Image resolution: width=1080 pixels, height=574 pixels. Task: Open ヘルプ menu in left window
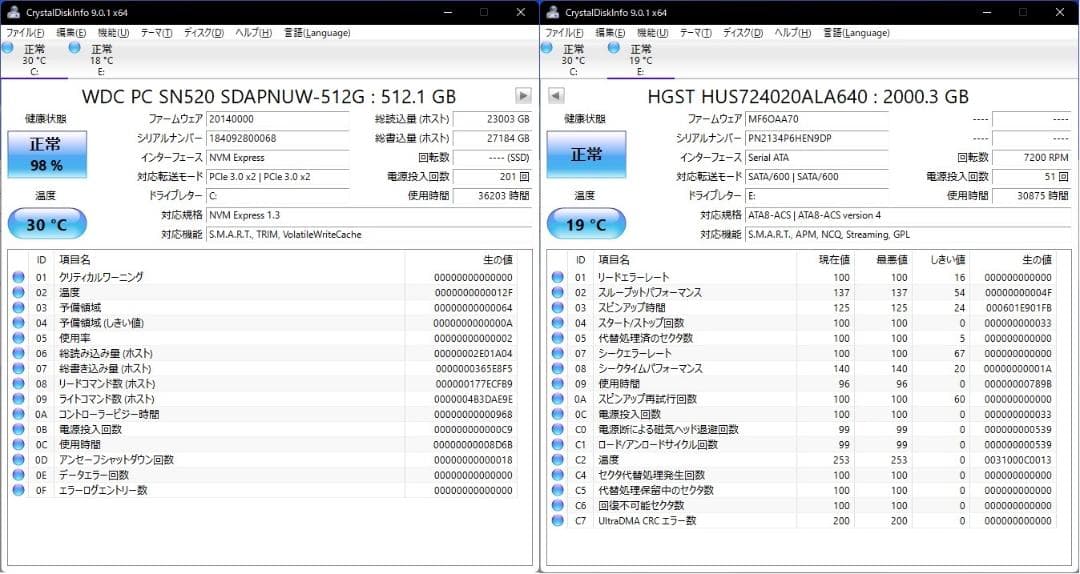click(x=253, y=32)
